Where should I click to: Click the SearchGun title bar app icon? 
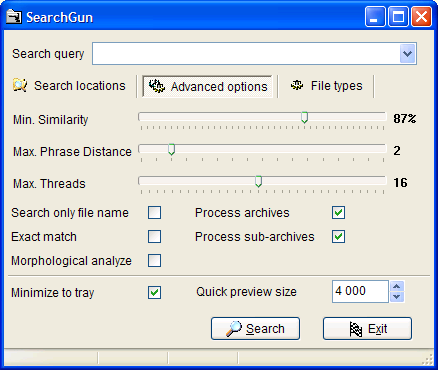(14, 17)
